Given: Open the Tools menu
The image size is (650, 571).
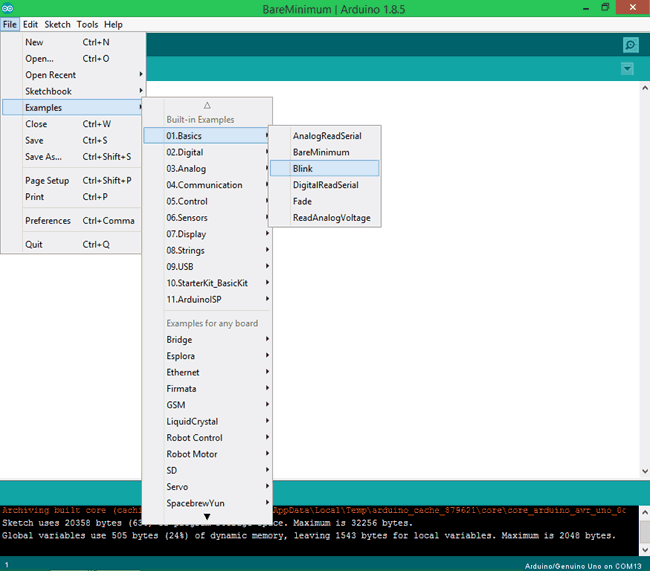Looking at the screenshot, I should click(x=87, y=24).
